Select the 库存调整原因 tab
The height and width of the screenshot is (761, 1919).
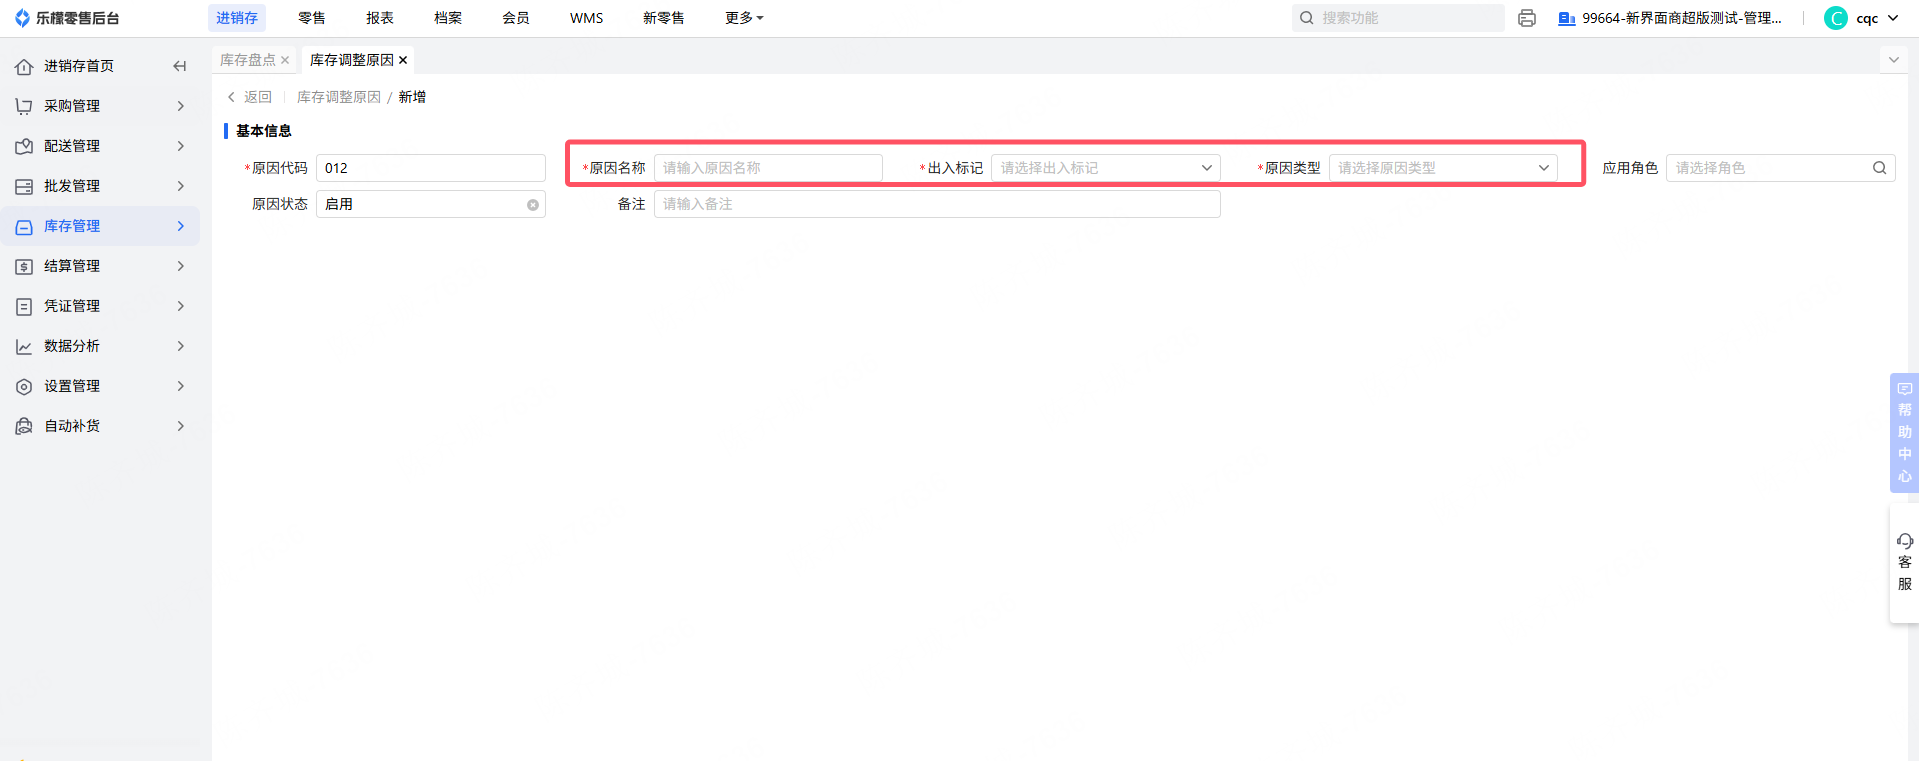(x=352, y=60)
